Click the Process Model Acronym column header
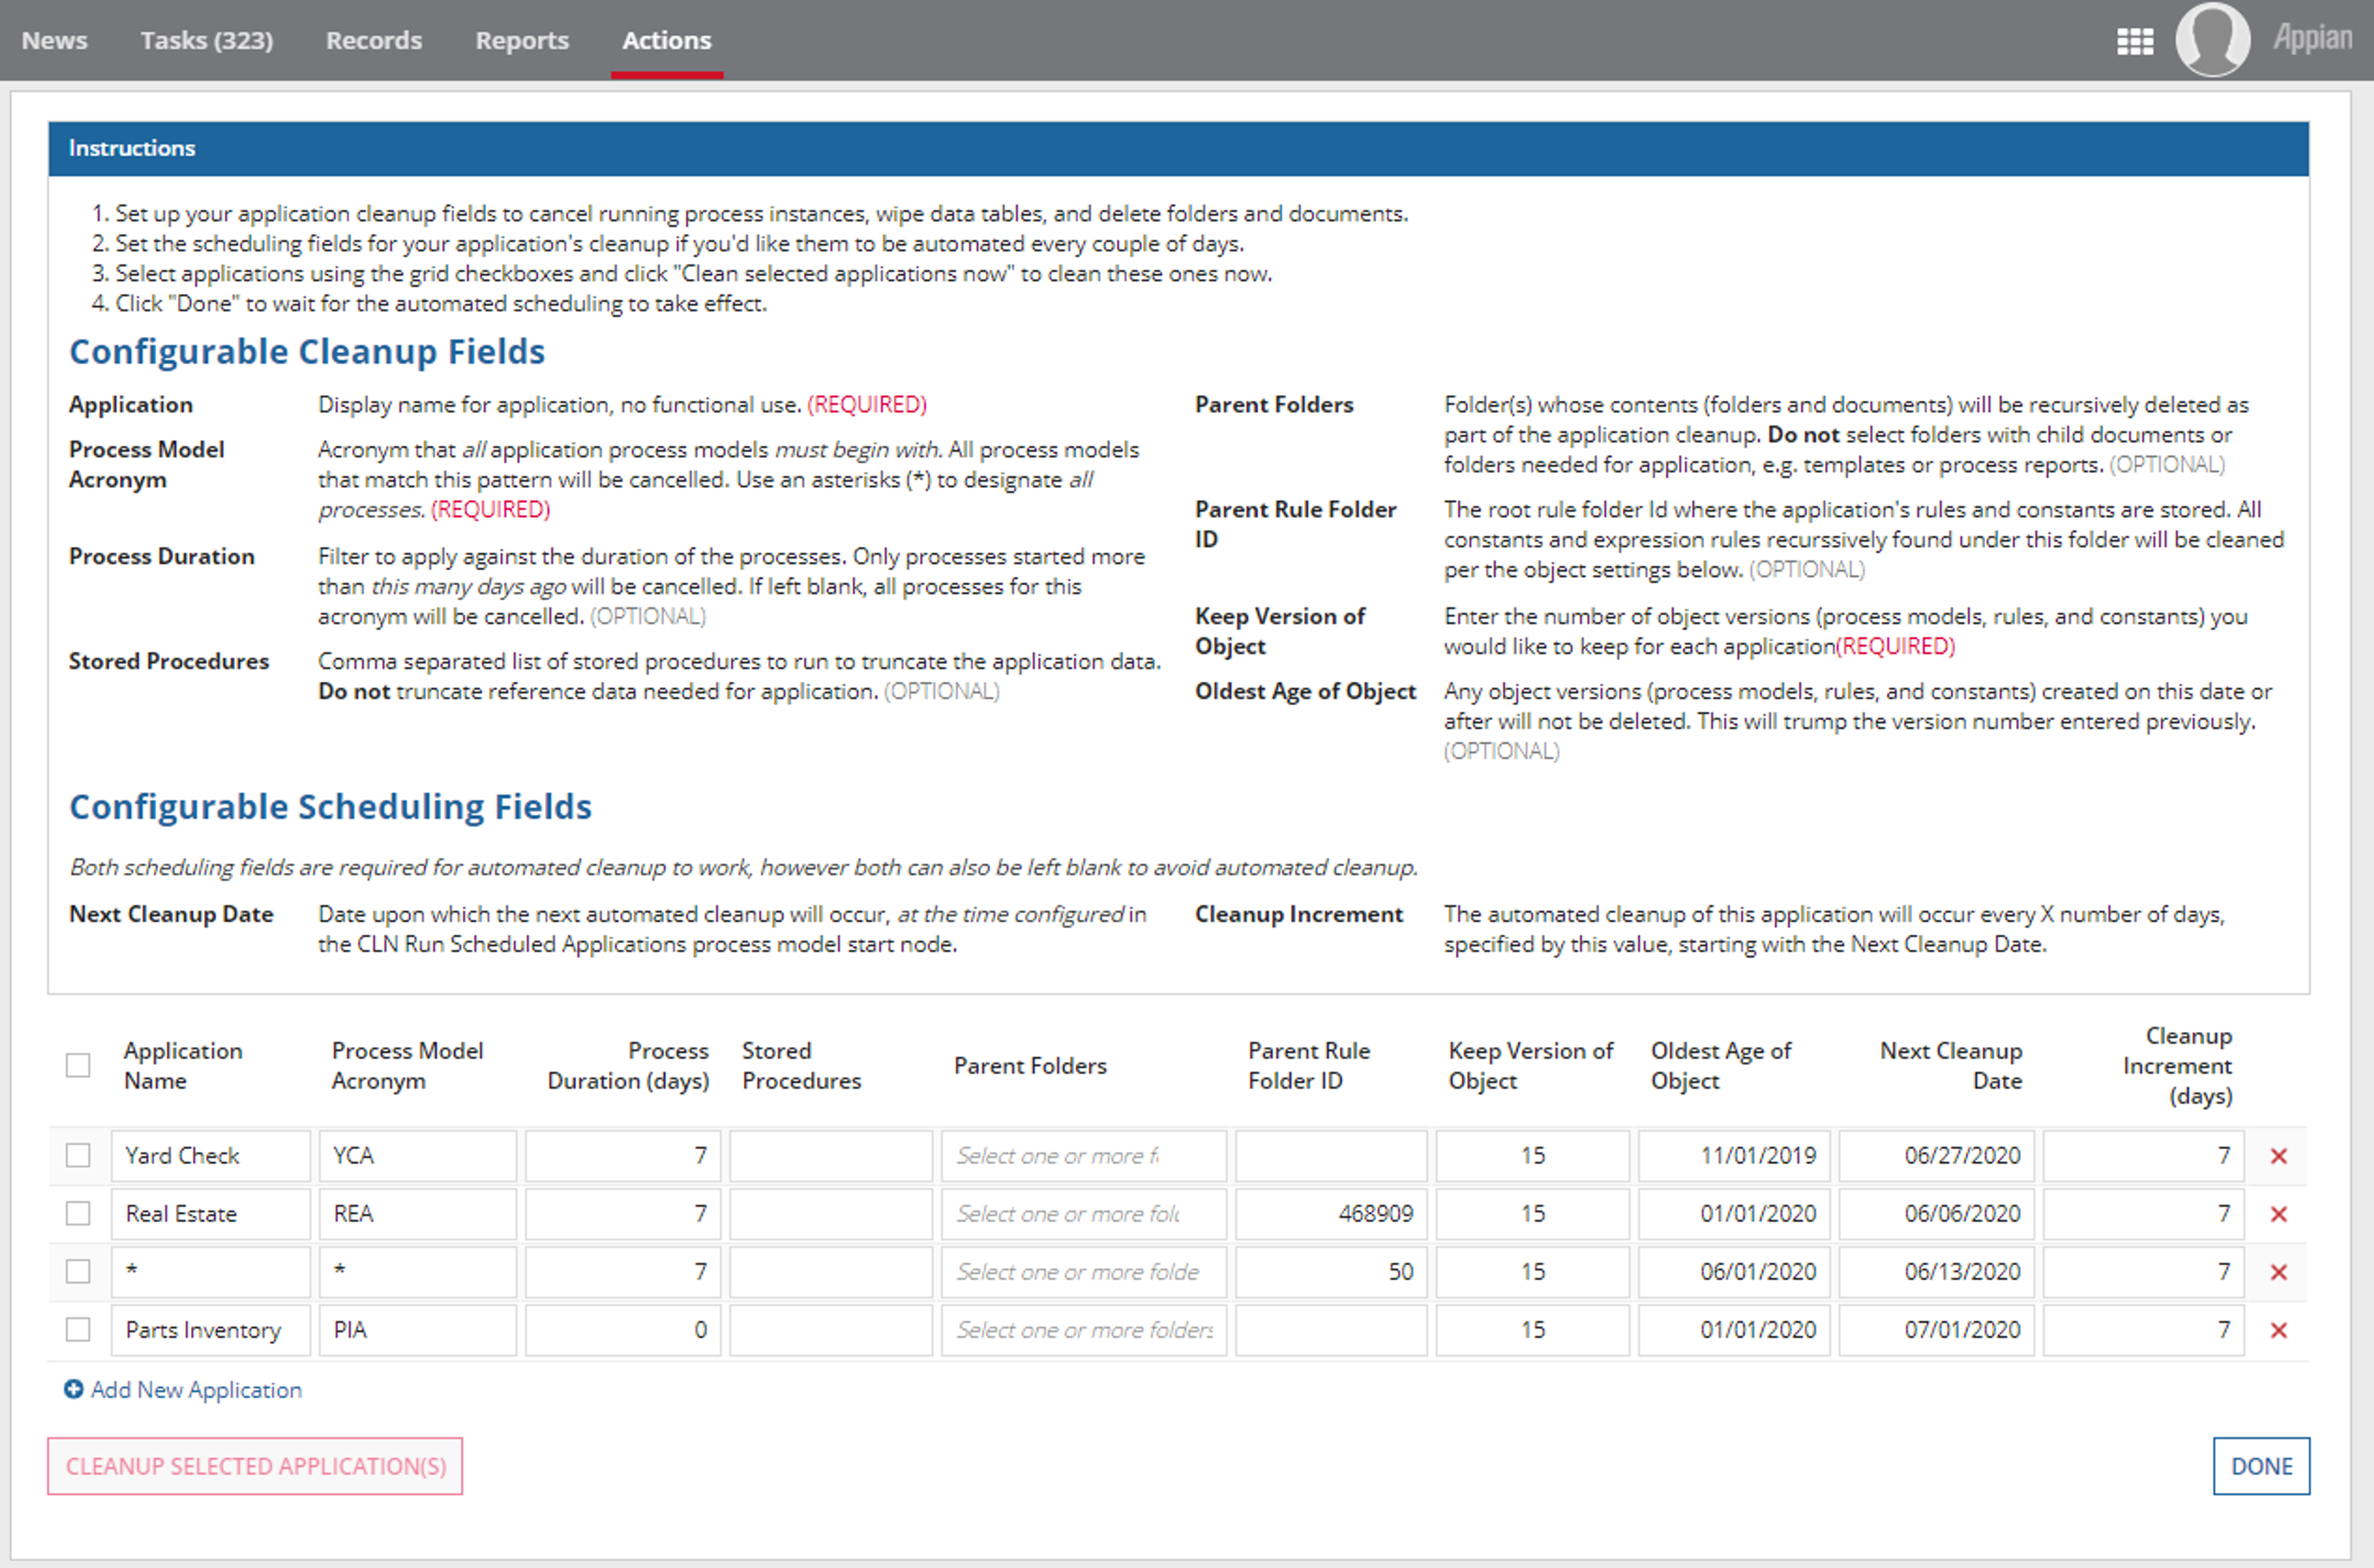The height and width of the screenshot is (1568, 2374). click(408, 1066)
